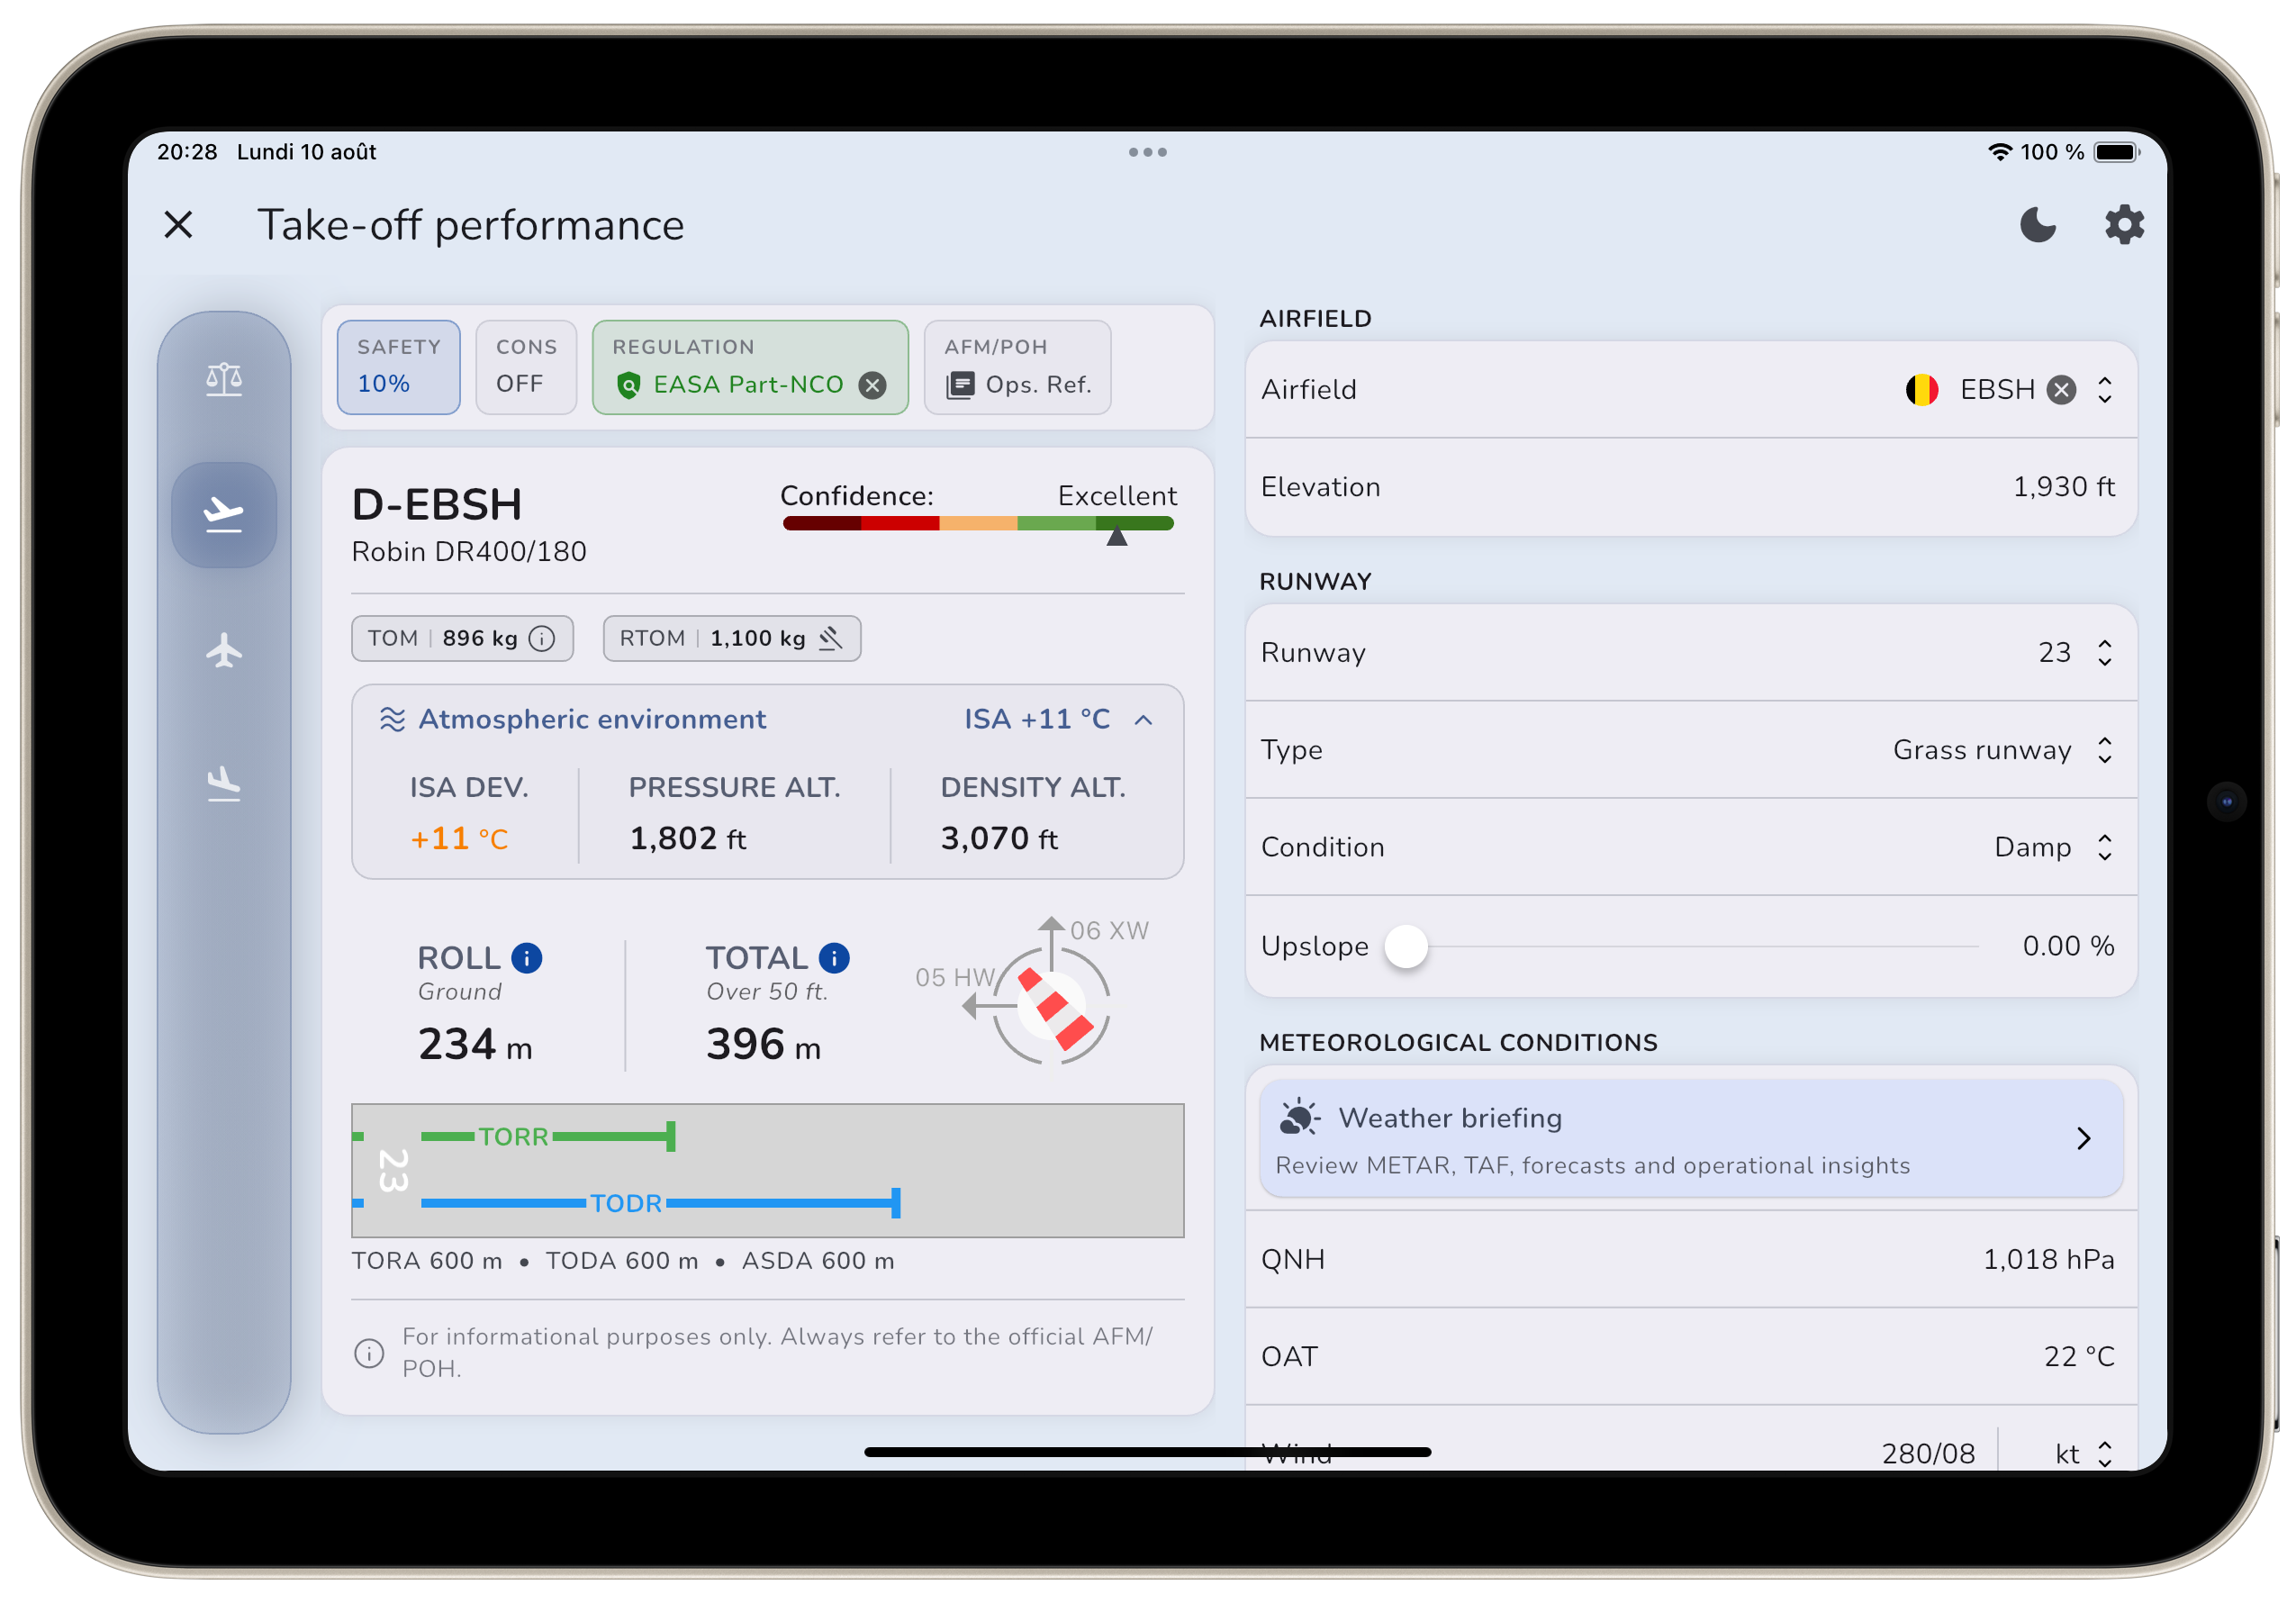
Task: Open weight and balance scales icon in sidebar
Action: point(224,380)
